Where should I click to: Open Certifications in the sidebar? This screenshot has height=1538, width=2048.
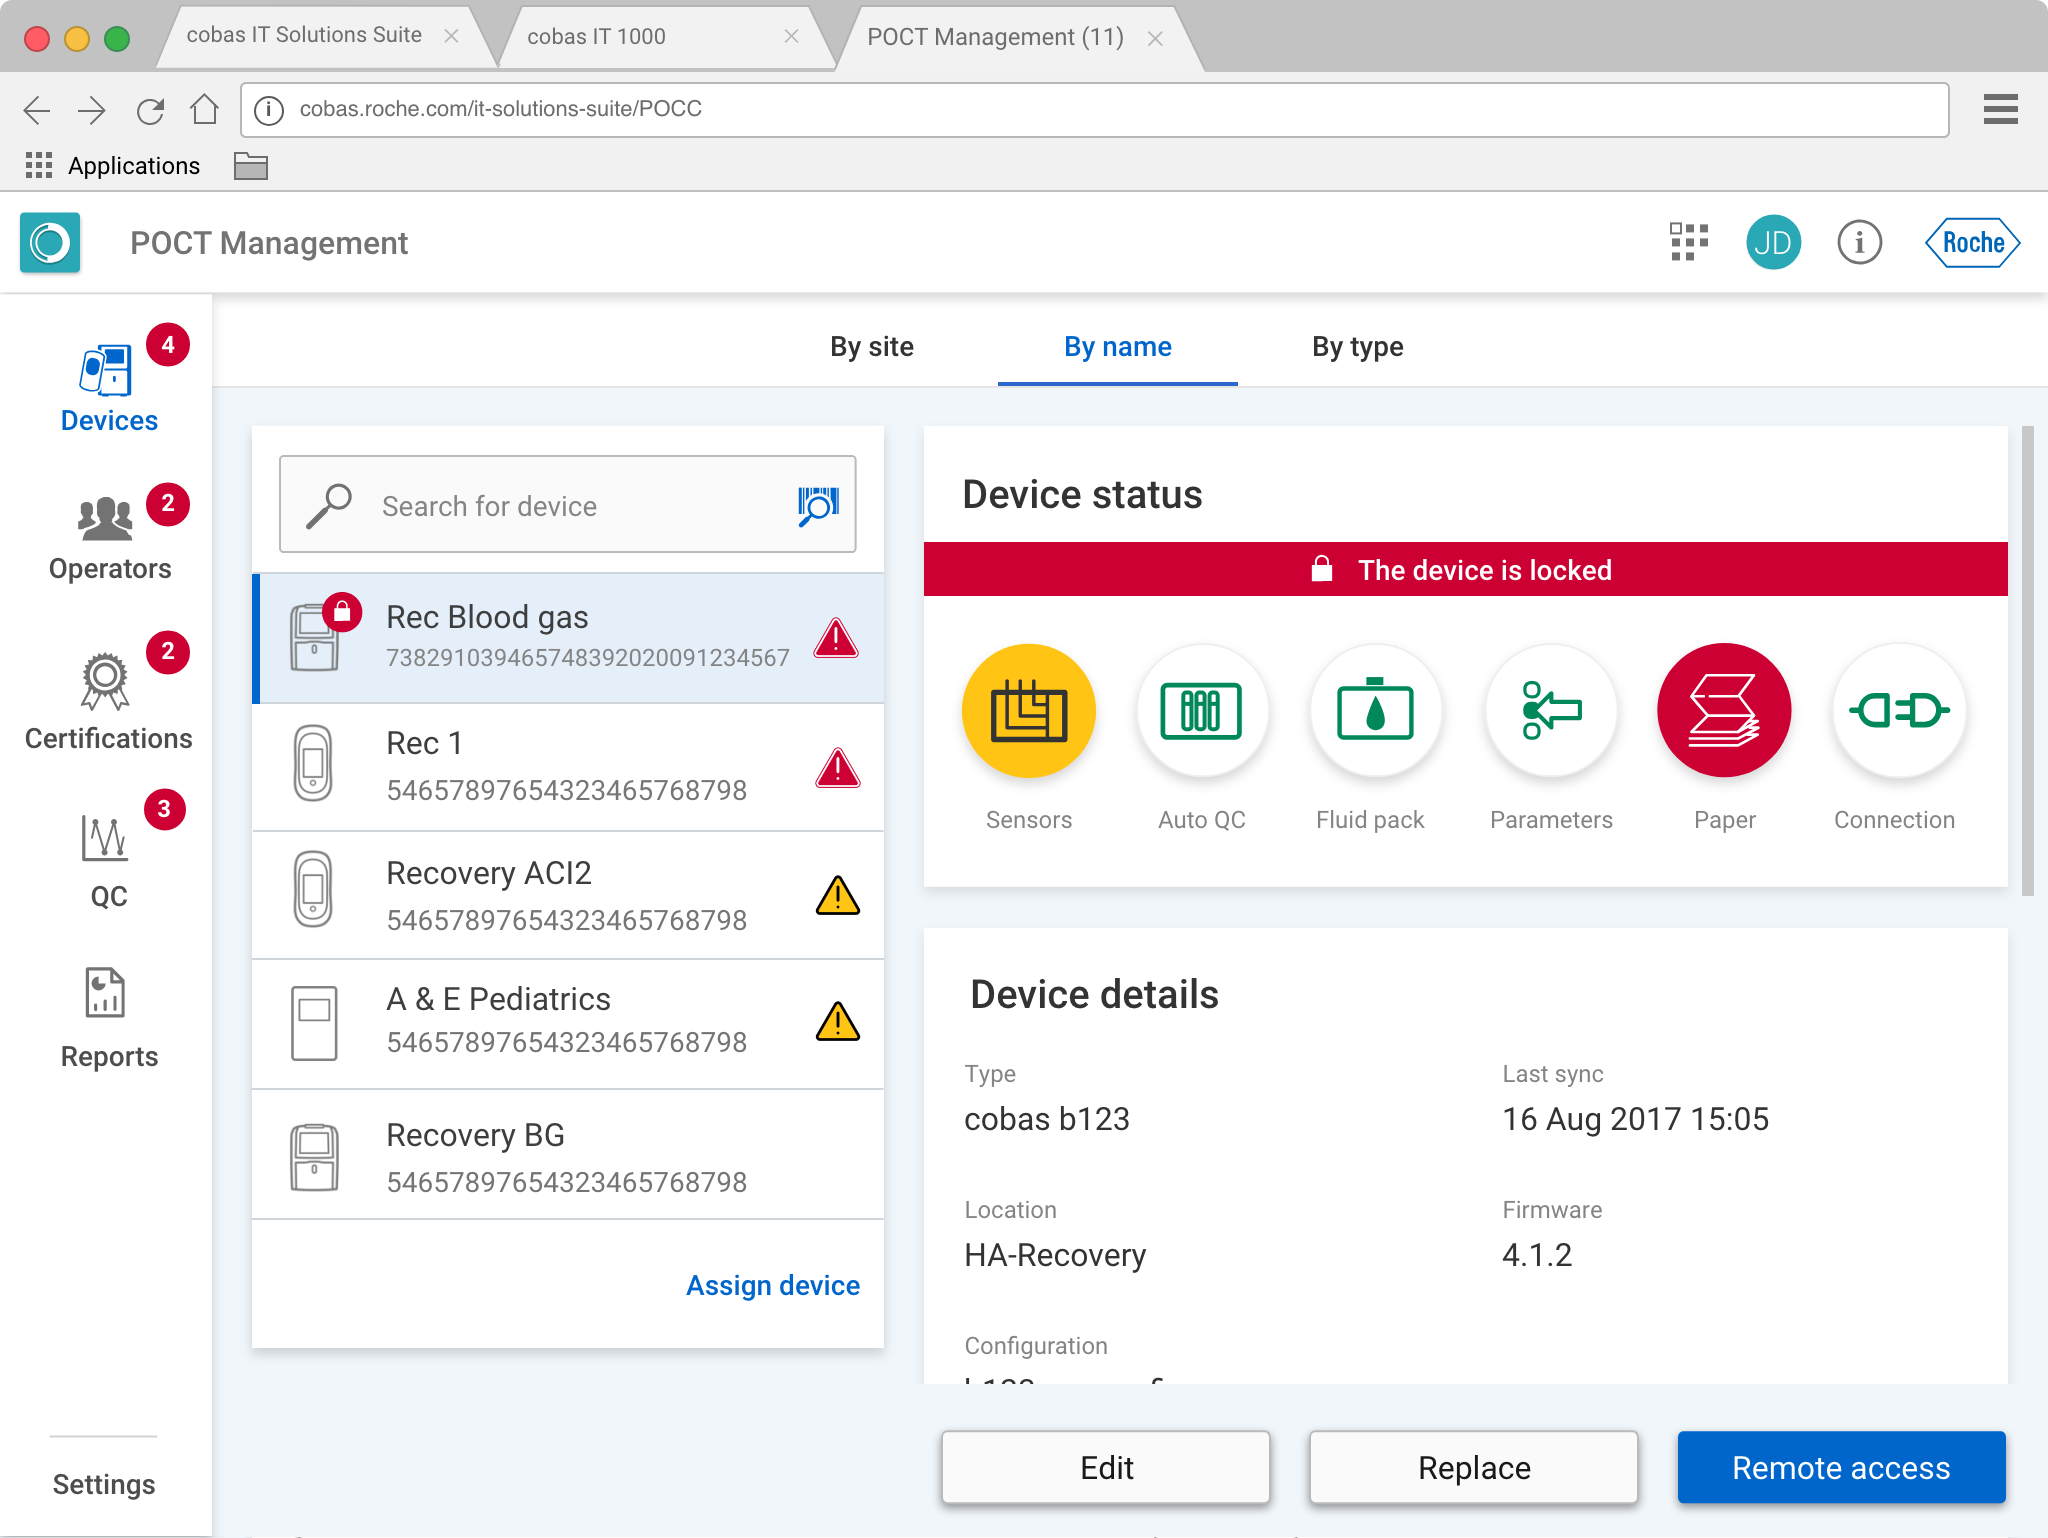108,700
